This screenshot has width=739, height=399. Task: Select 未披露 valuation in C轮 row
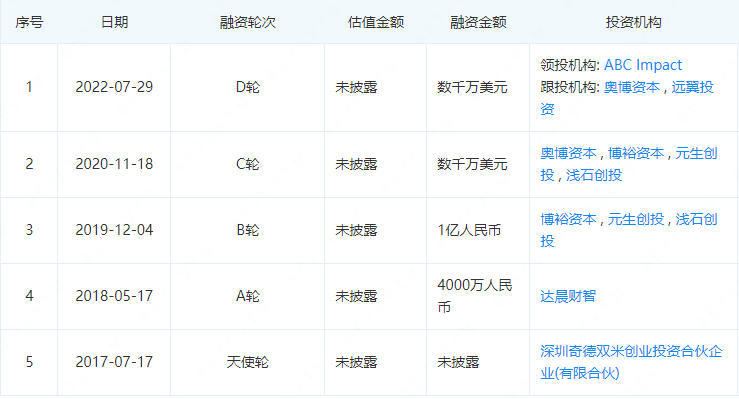356,164
